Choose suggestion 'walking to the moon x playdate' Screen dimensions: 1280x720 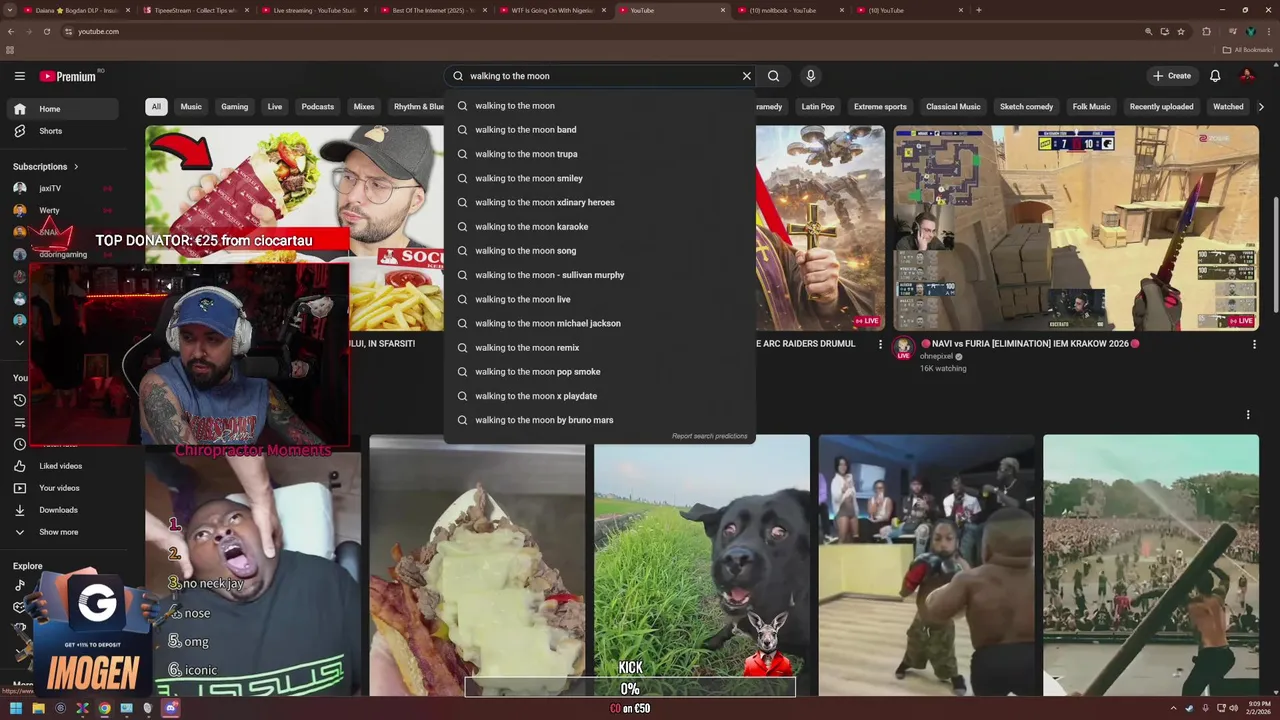600,396
